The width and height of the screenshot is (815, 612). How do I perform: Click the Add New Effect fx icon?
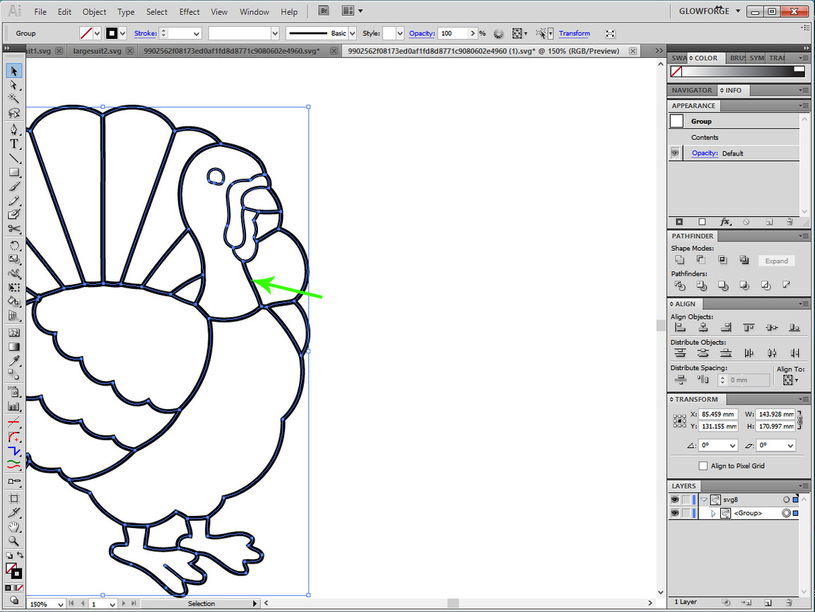(x=725, y=222)
